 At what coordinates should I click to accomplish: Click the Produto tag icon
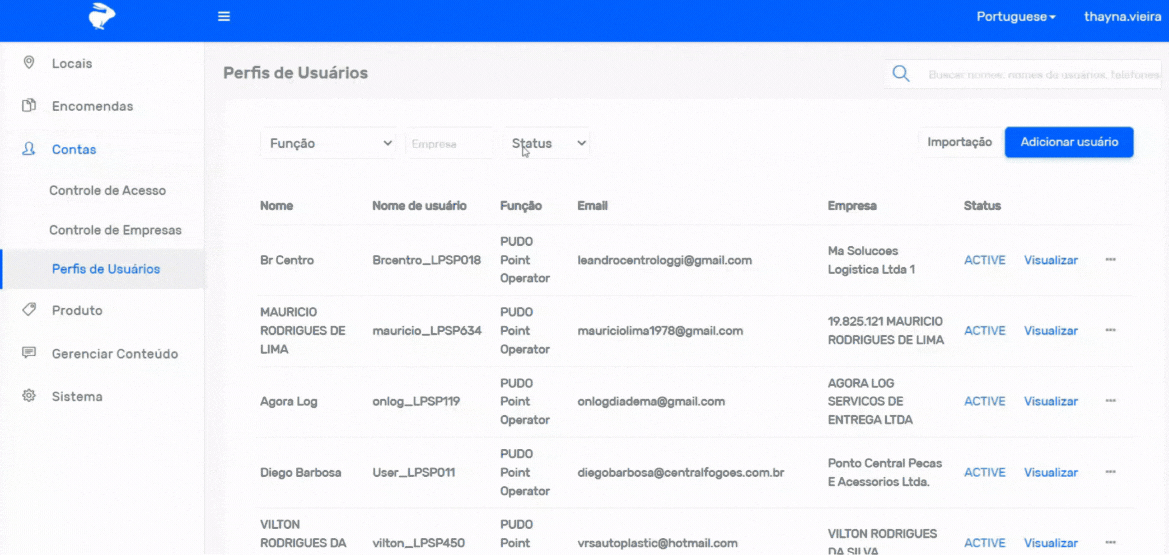tap(29, 310)
